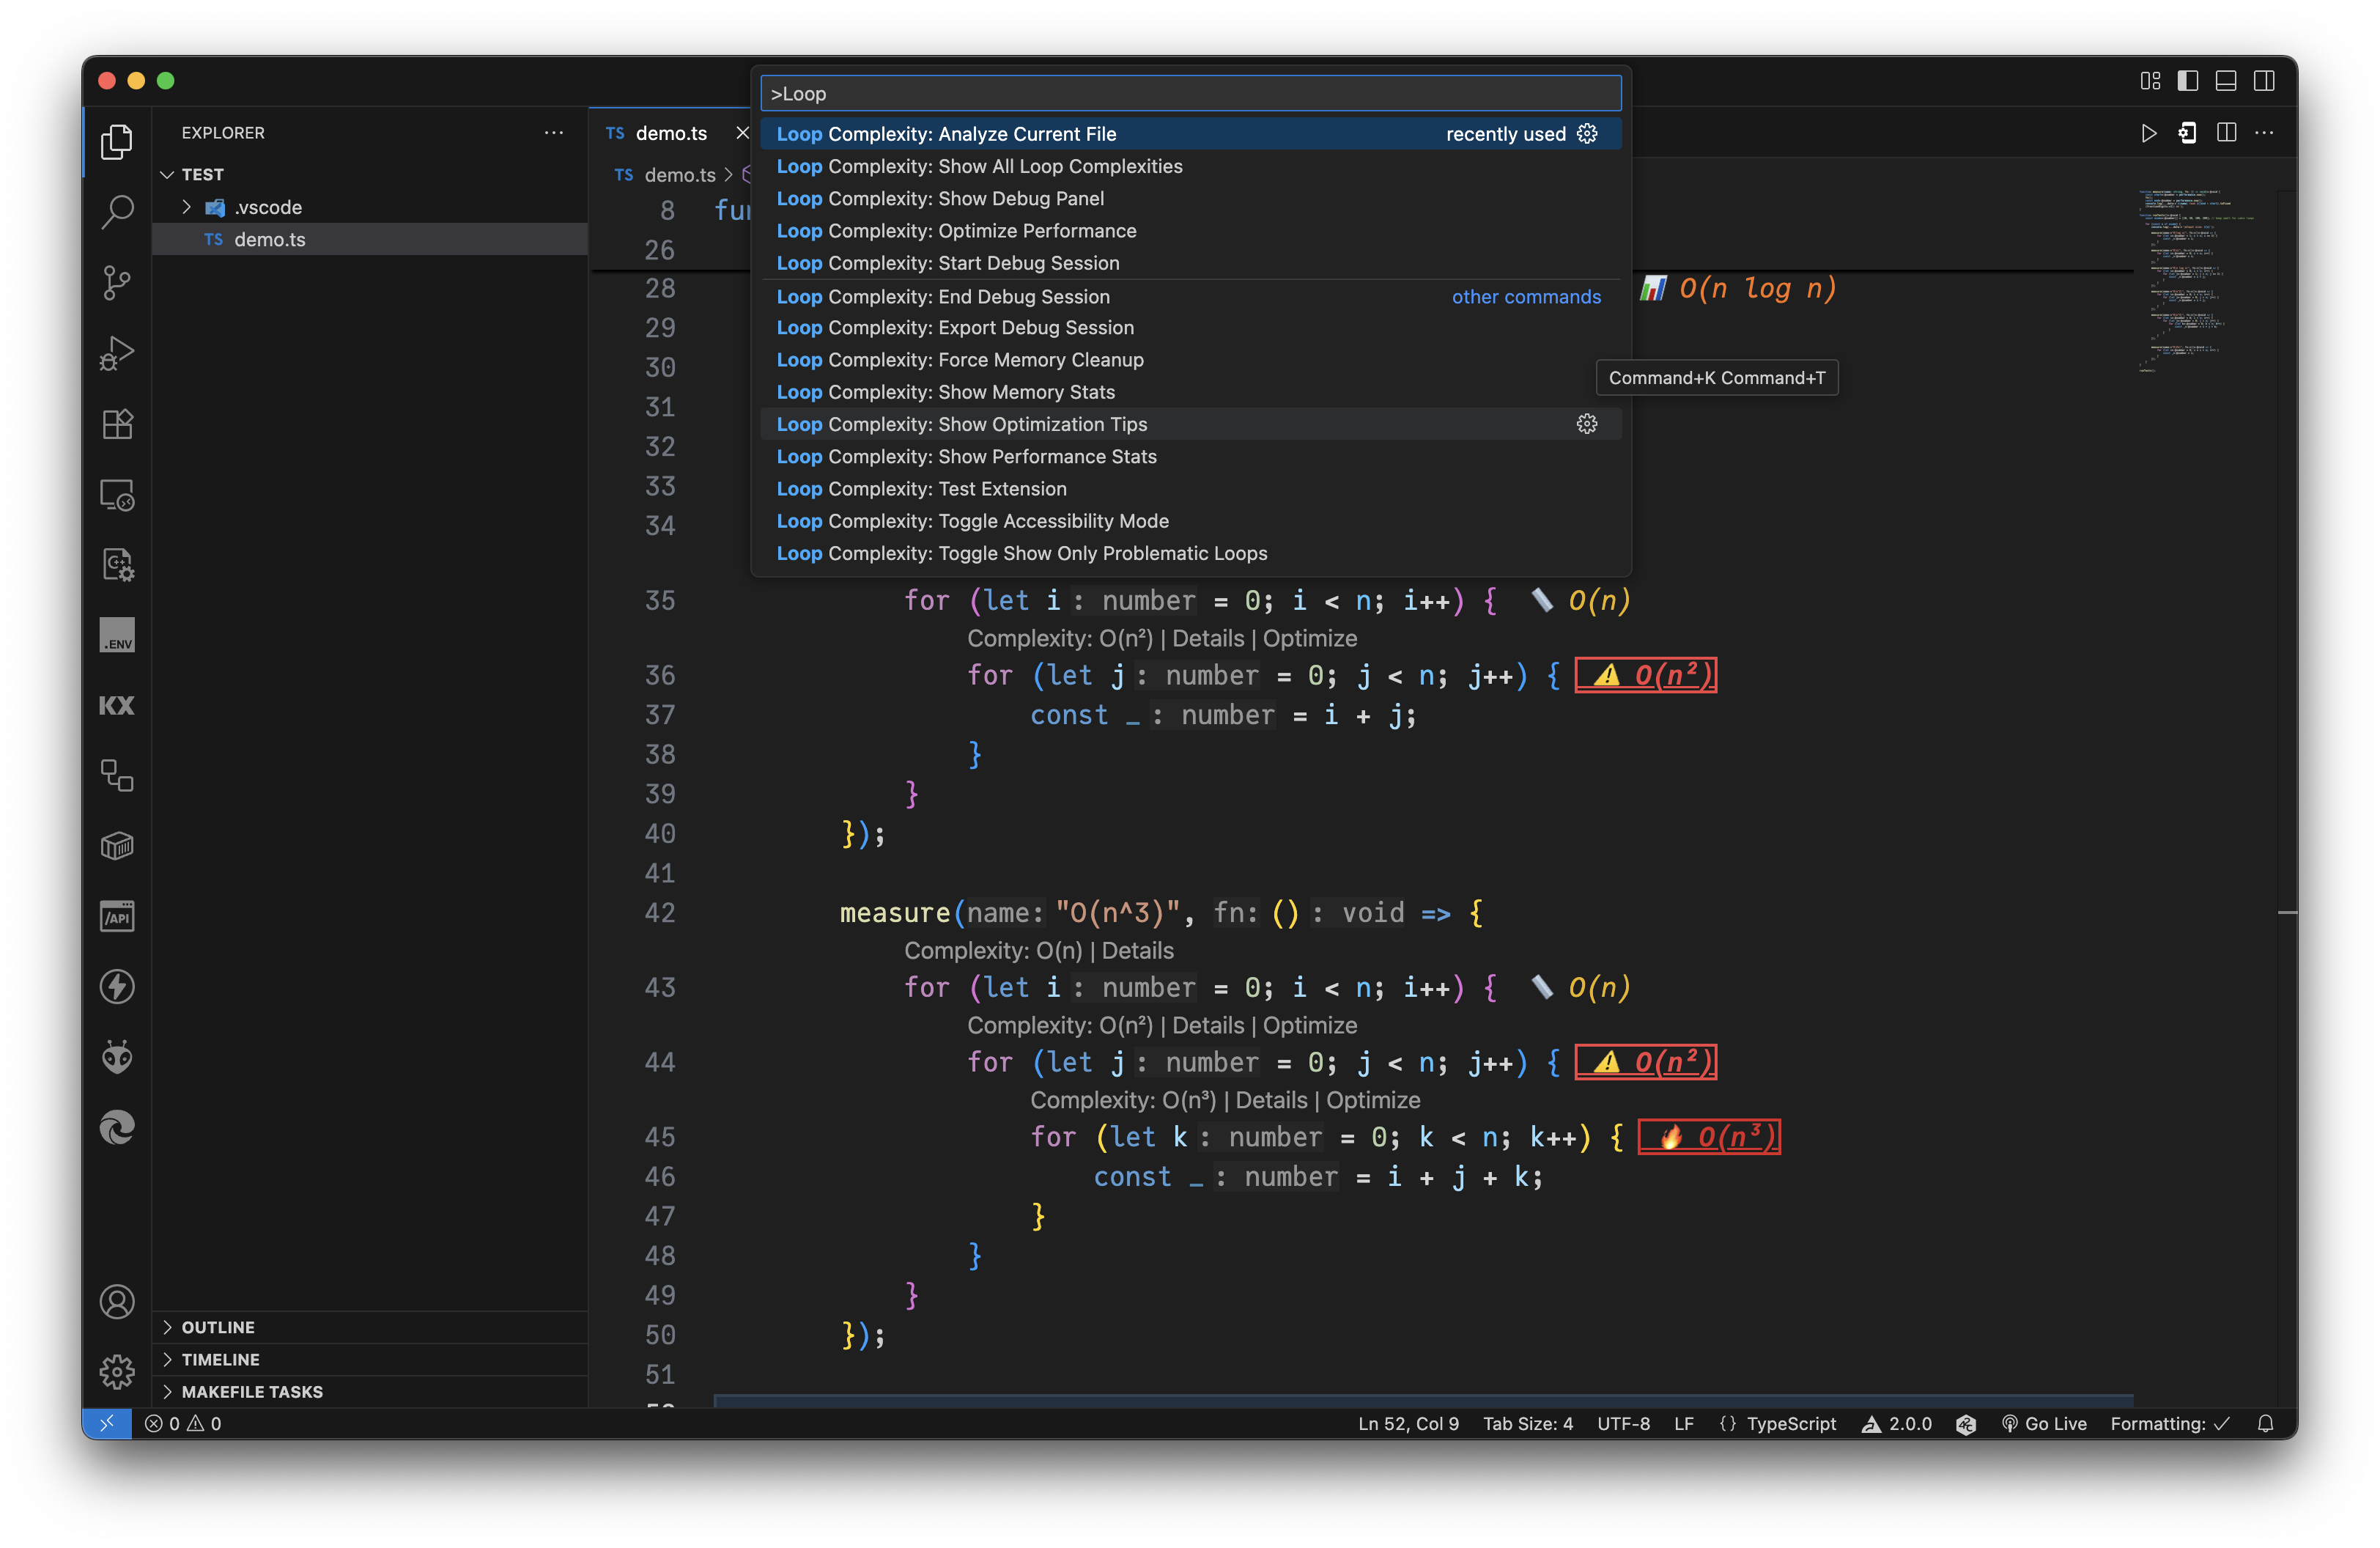Select the demo.ts editor tab
2380x1548 pixels.
(x=670, y=133)
